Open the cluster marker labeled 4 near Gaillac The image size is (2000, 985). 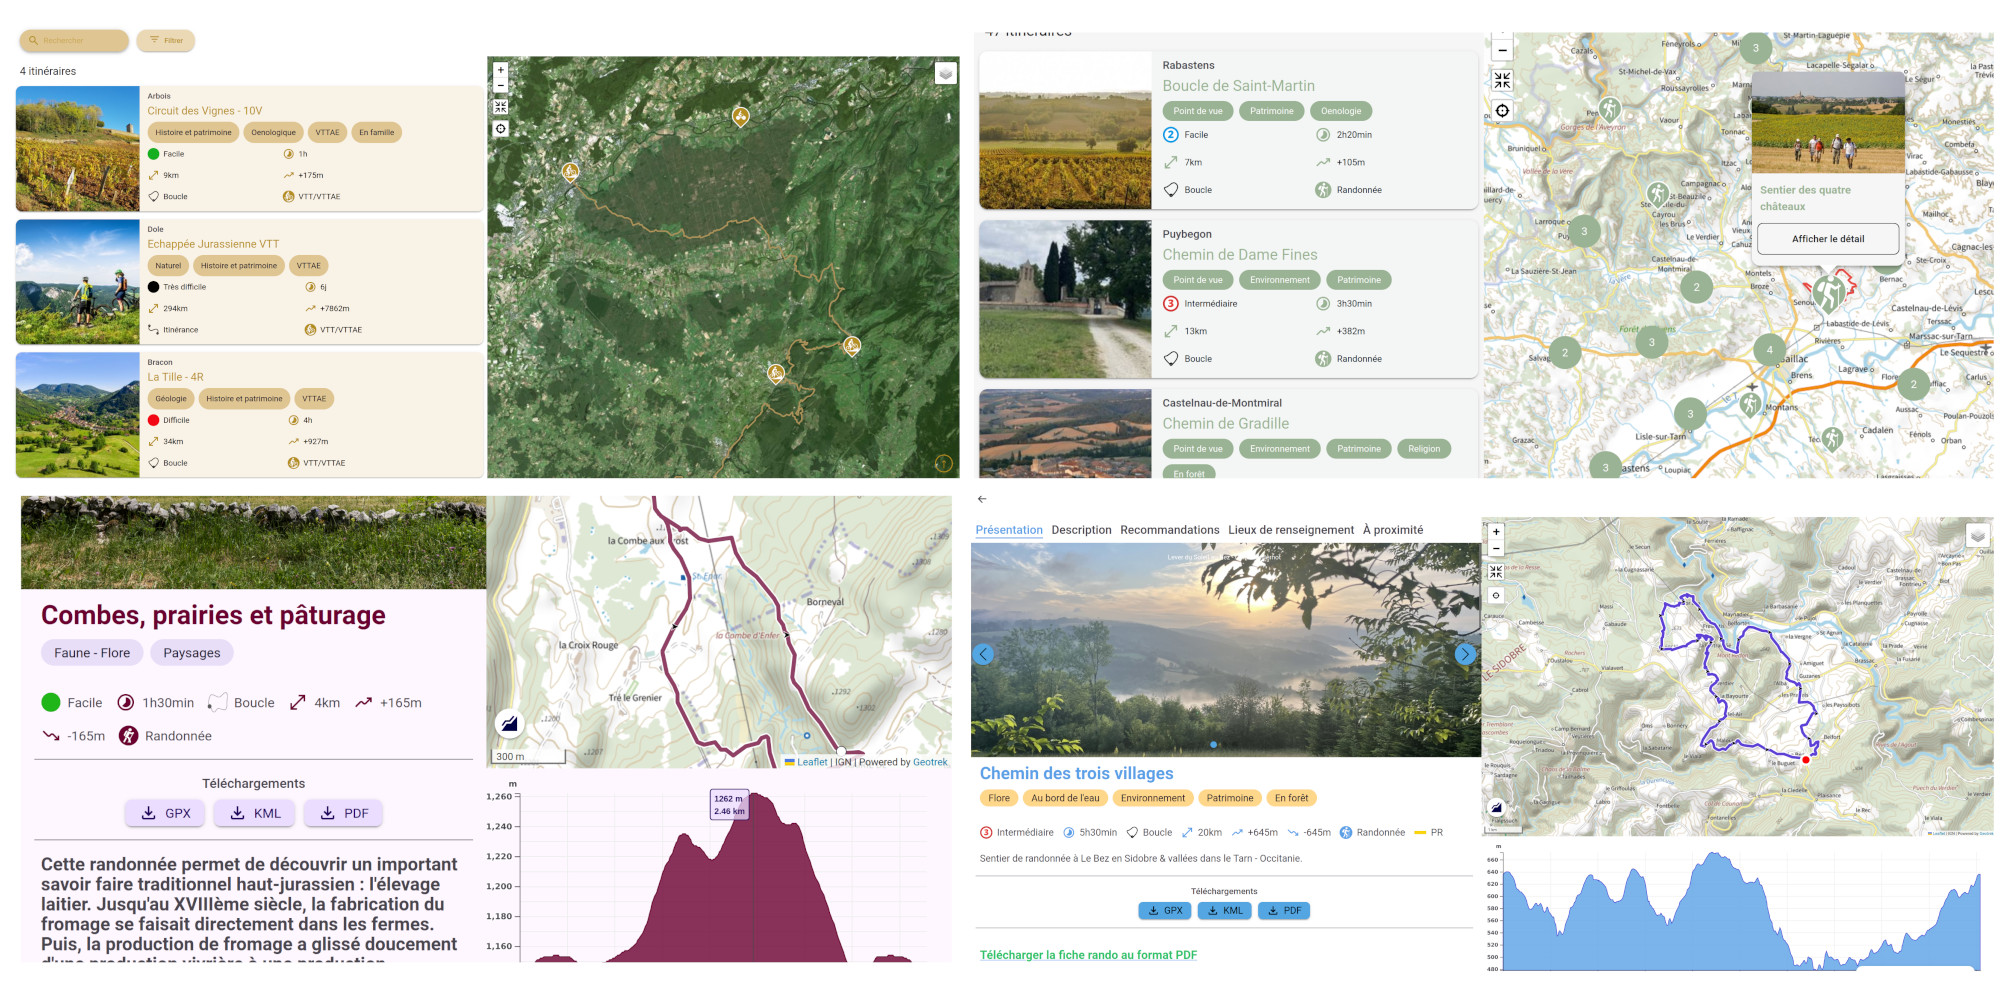click(x=1769, y=349)
